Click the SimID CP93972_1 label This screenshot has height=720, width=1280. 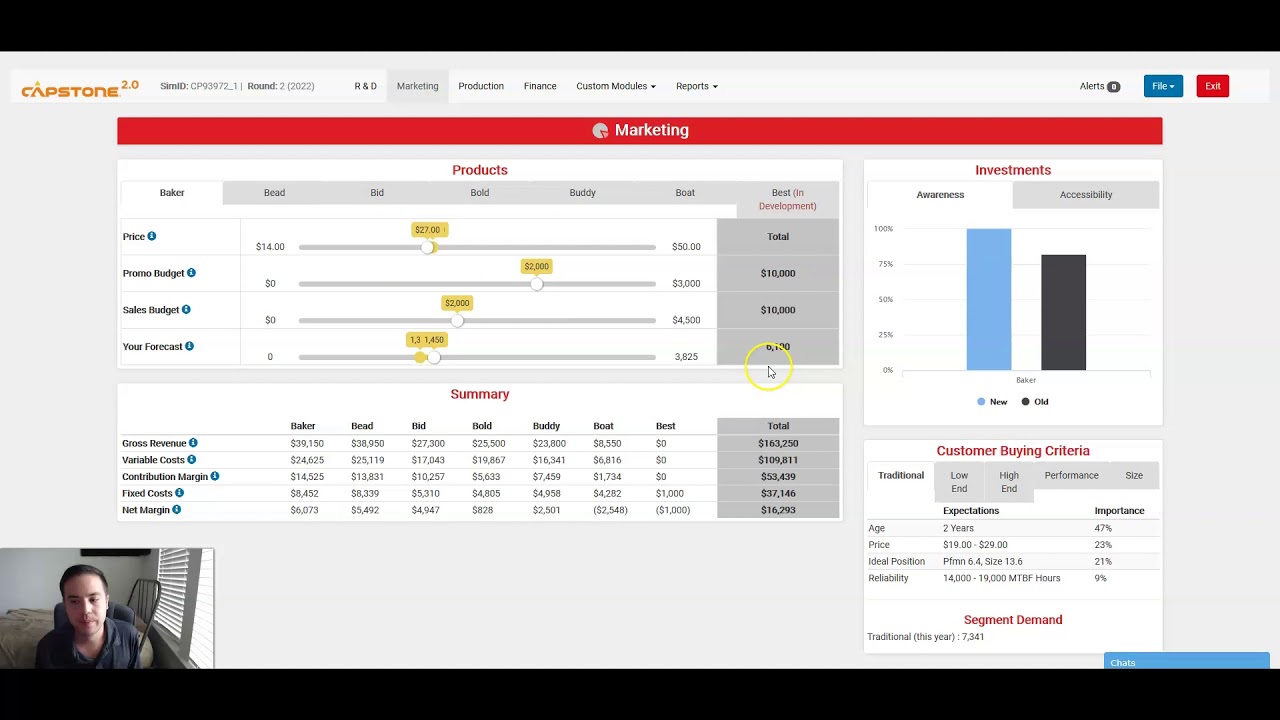(x=198, y=86)
